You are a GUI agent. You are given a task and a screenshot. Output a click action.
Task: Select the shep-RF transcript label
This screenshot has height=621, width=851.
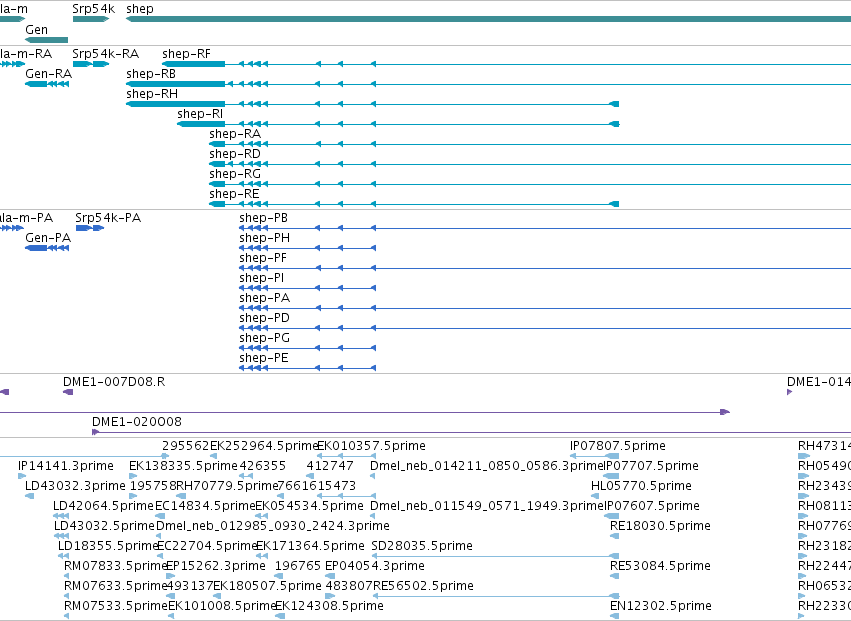tap(186, 54)
